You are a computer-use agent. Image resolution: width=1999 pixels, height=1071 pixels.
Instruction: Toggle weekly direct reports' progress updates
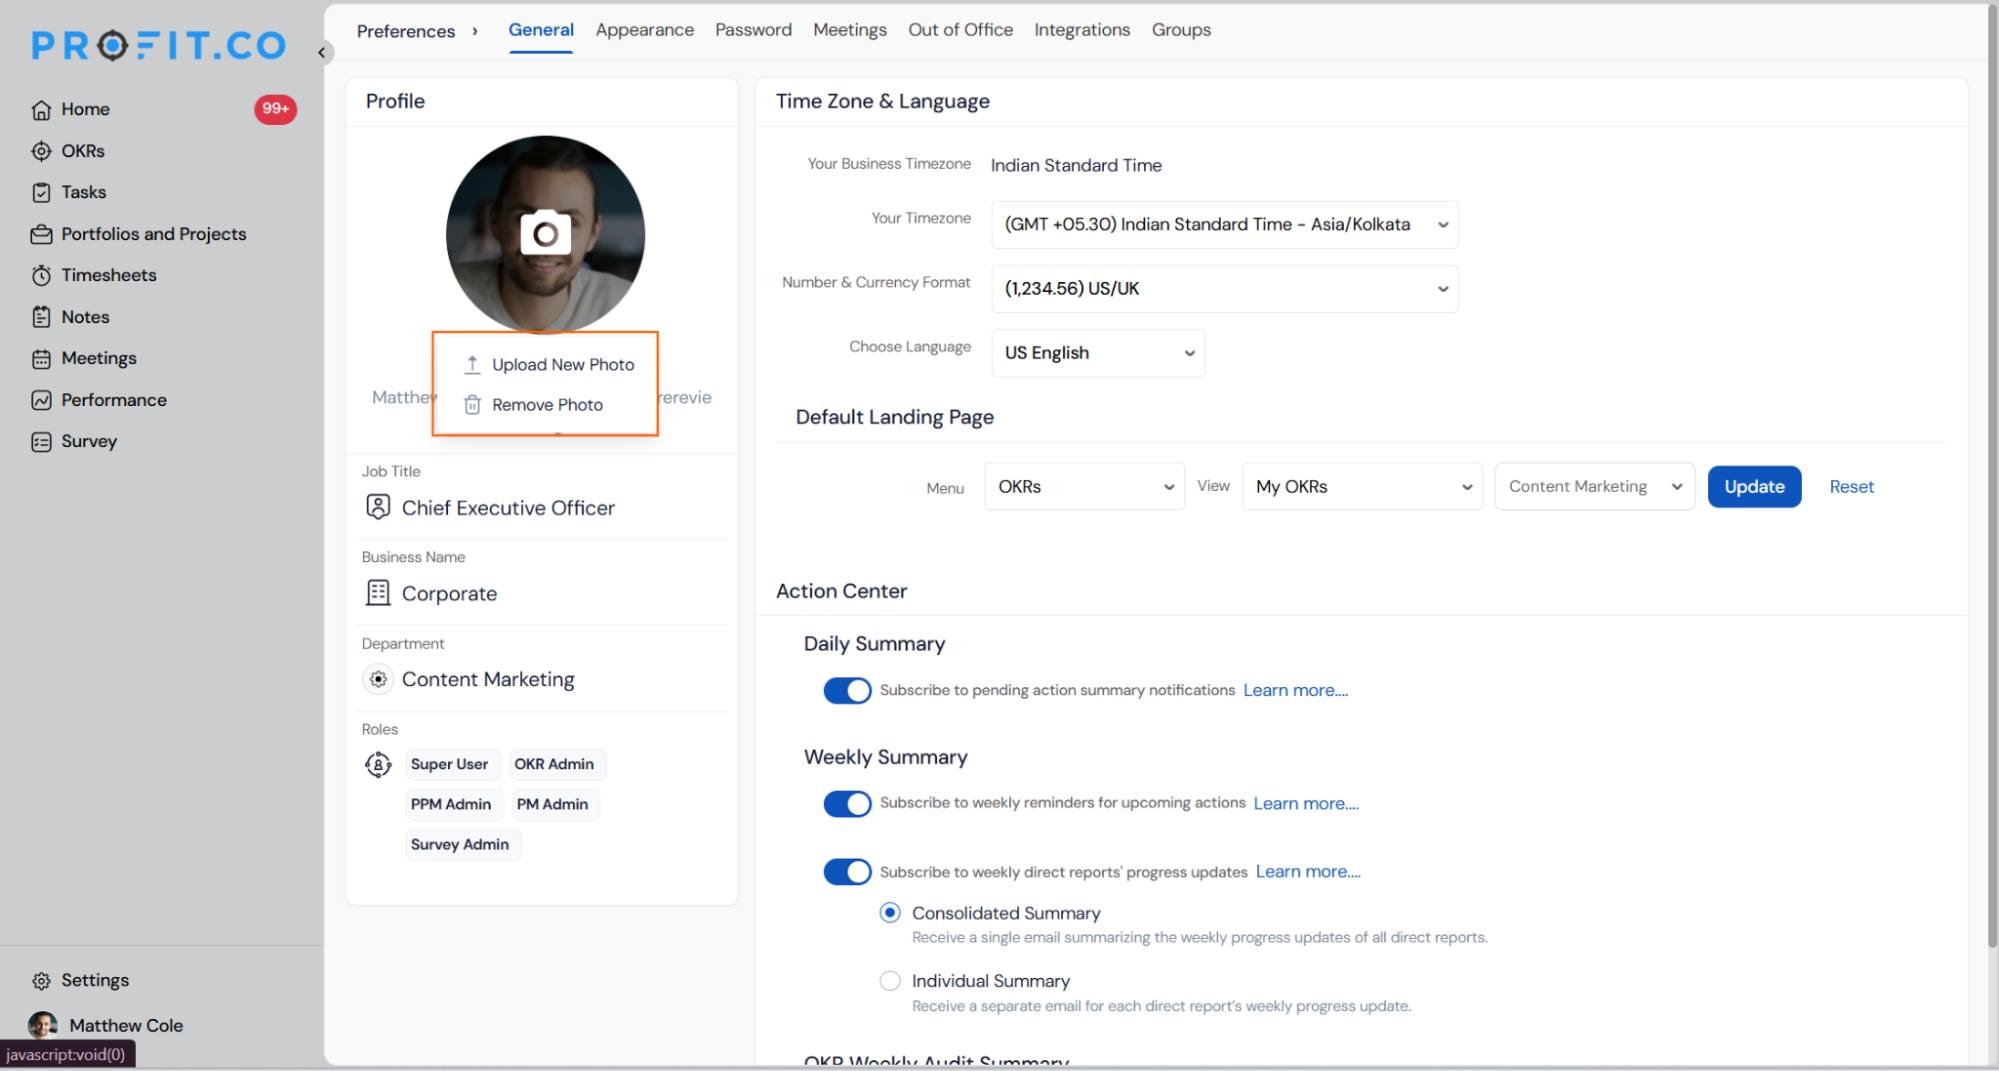pos(847,871)
